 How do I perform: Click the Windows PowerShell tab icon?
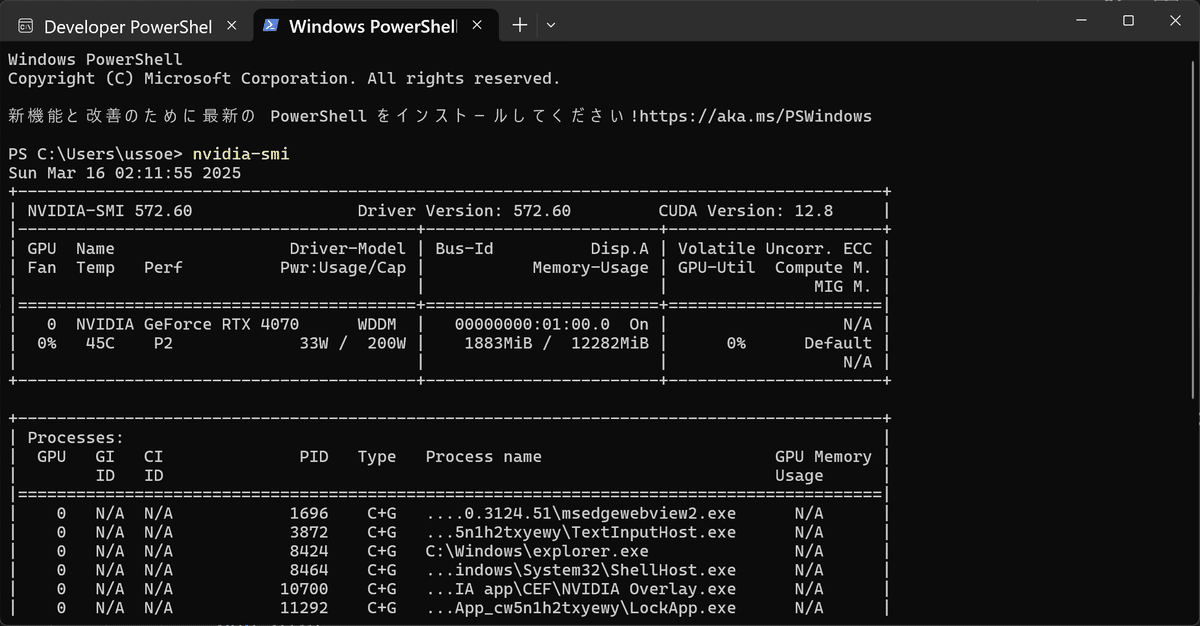[271, 26]
